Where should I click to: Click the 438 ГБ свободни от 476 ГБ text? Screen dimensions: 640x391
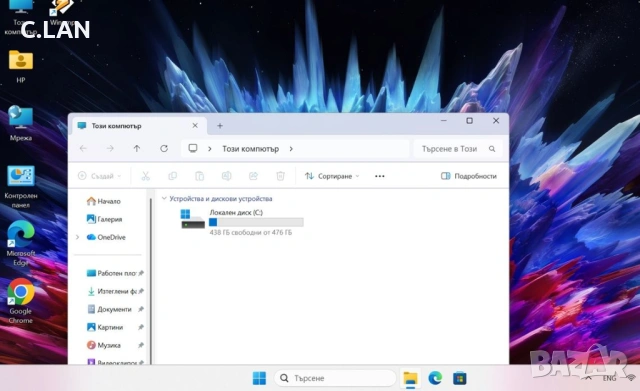251,233
